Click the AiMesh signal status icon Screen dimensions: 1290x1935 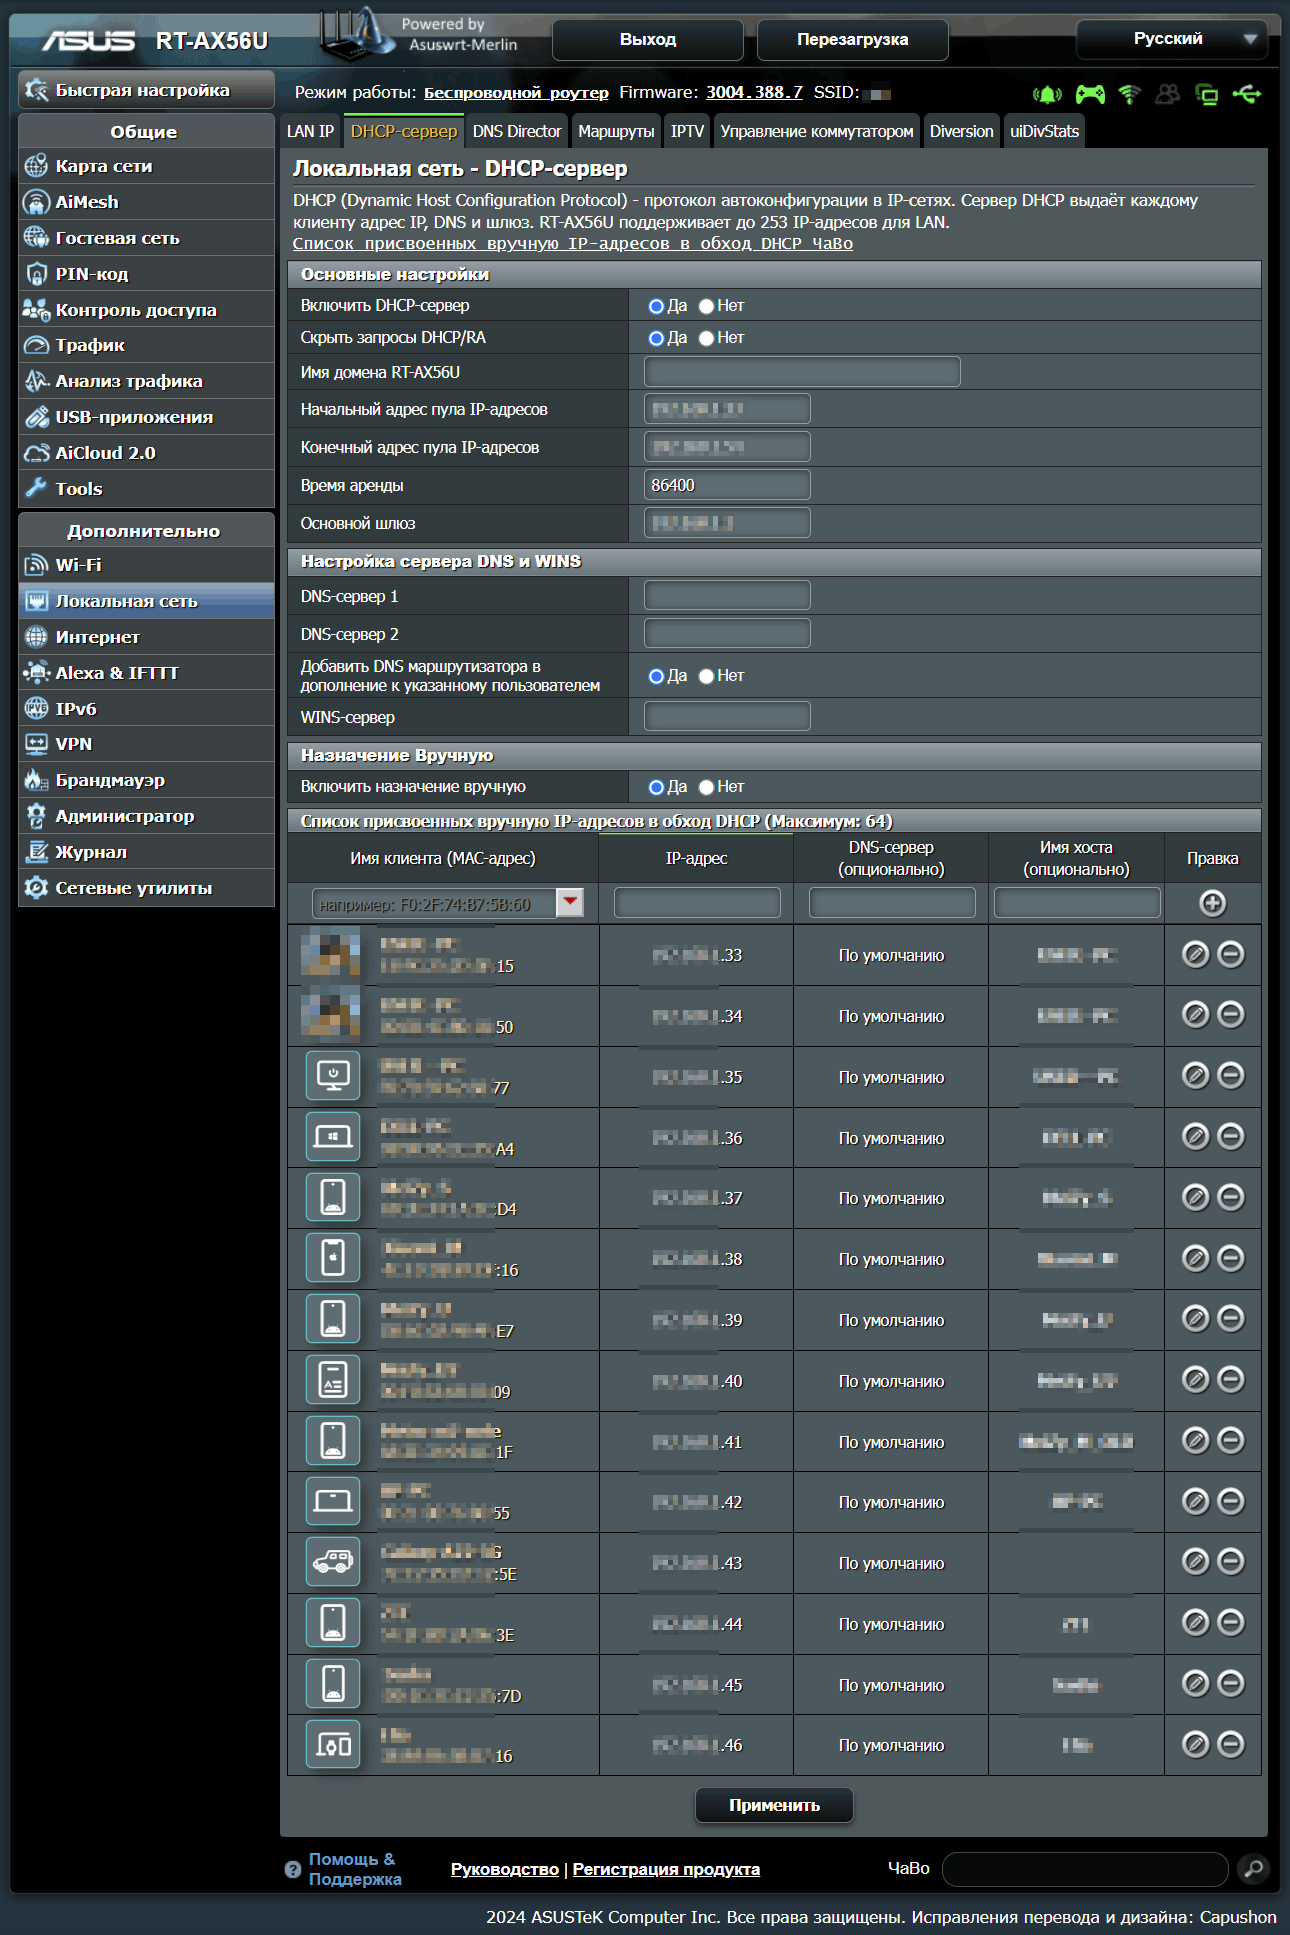(1047, 94)
